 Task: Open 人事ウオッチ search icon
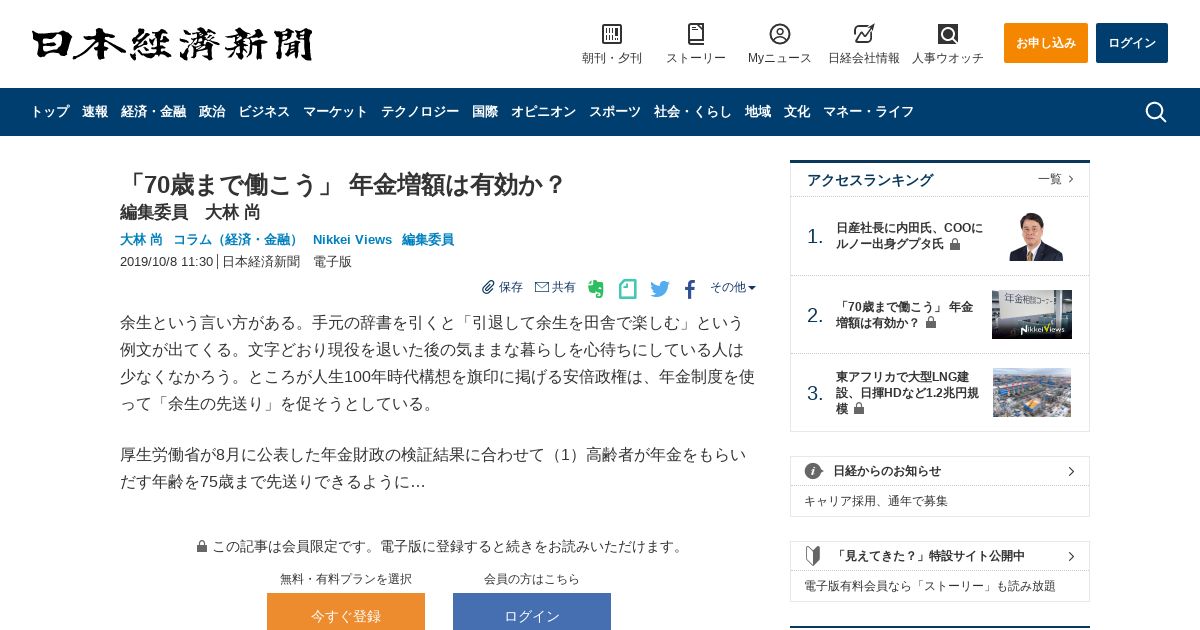948,34
